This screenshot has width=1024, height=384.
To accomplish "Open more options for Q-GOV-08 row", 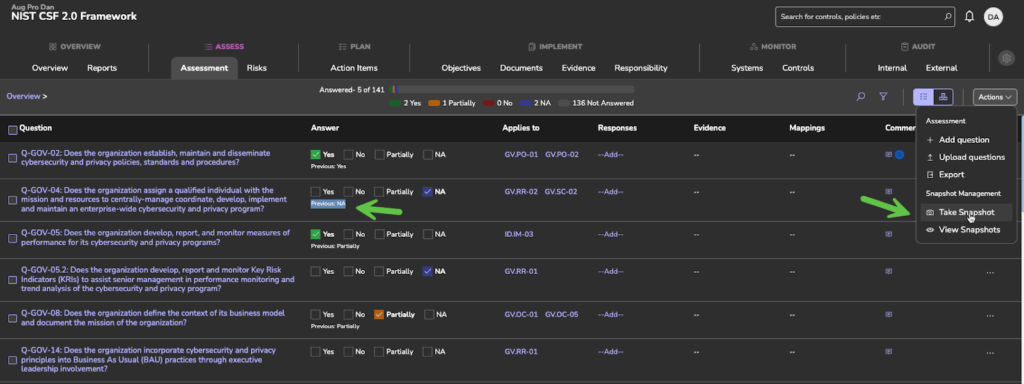I will (x=990, y=315).
